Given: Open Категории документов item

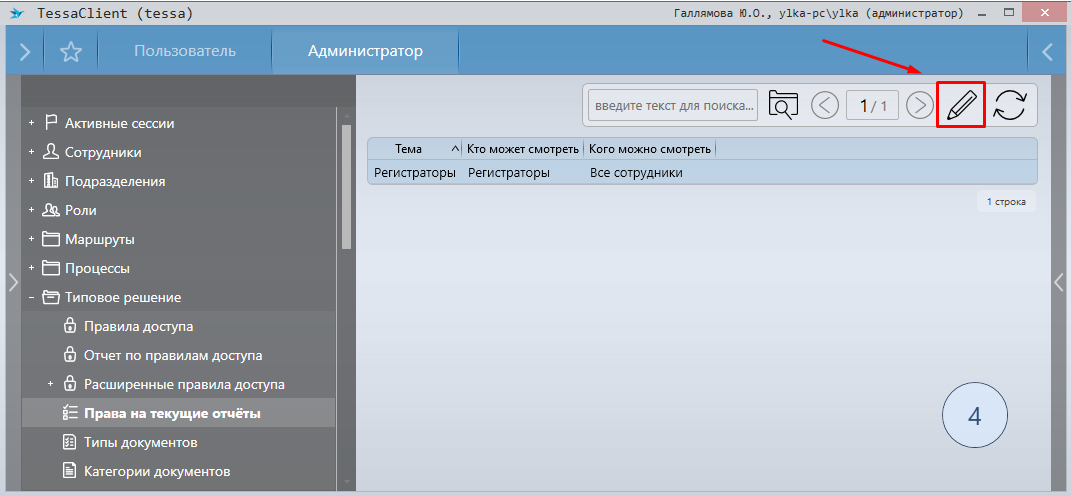Looking at the screenshot, I should pos(157,471).
